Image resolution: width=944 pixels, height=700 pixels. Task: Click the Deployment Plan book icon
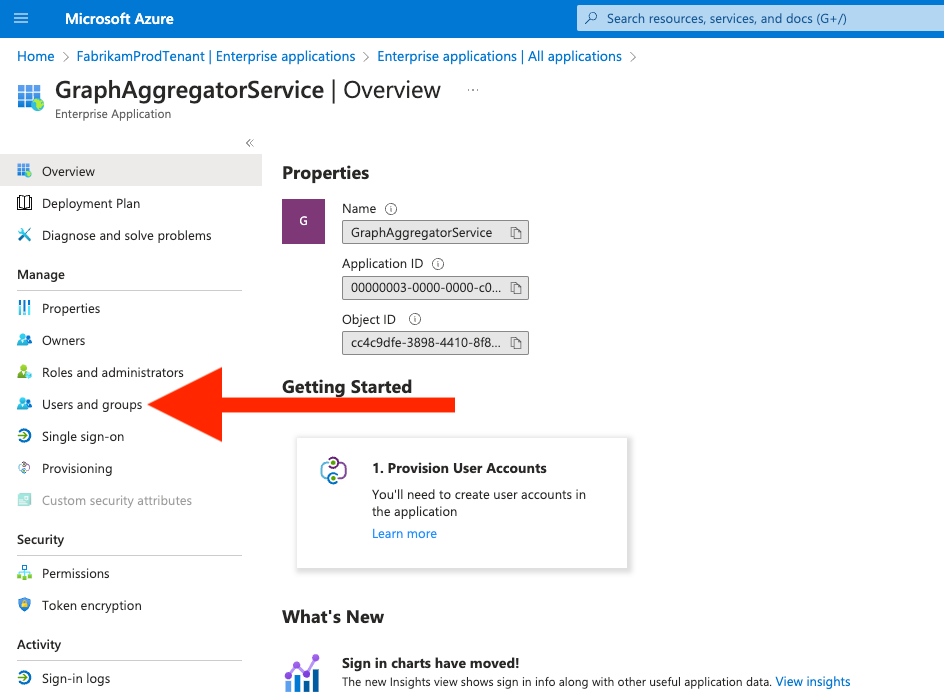[24, 203]
